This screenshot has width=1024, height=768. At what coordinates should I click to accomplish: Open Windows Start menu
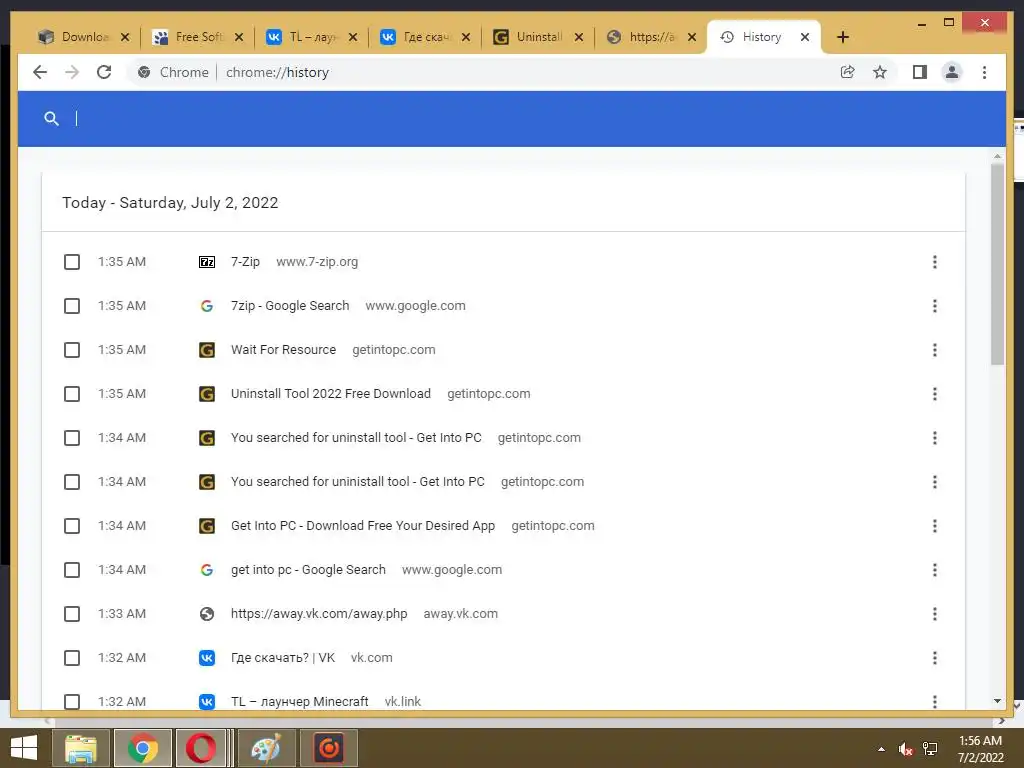coord(24,748)
